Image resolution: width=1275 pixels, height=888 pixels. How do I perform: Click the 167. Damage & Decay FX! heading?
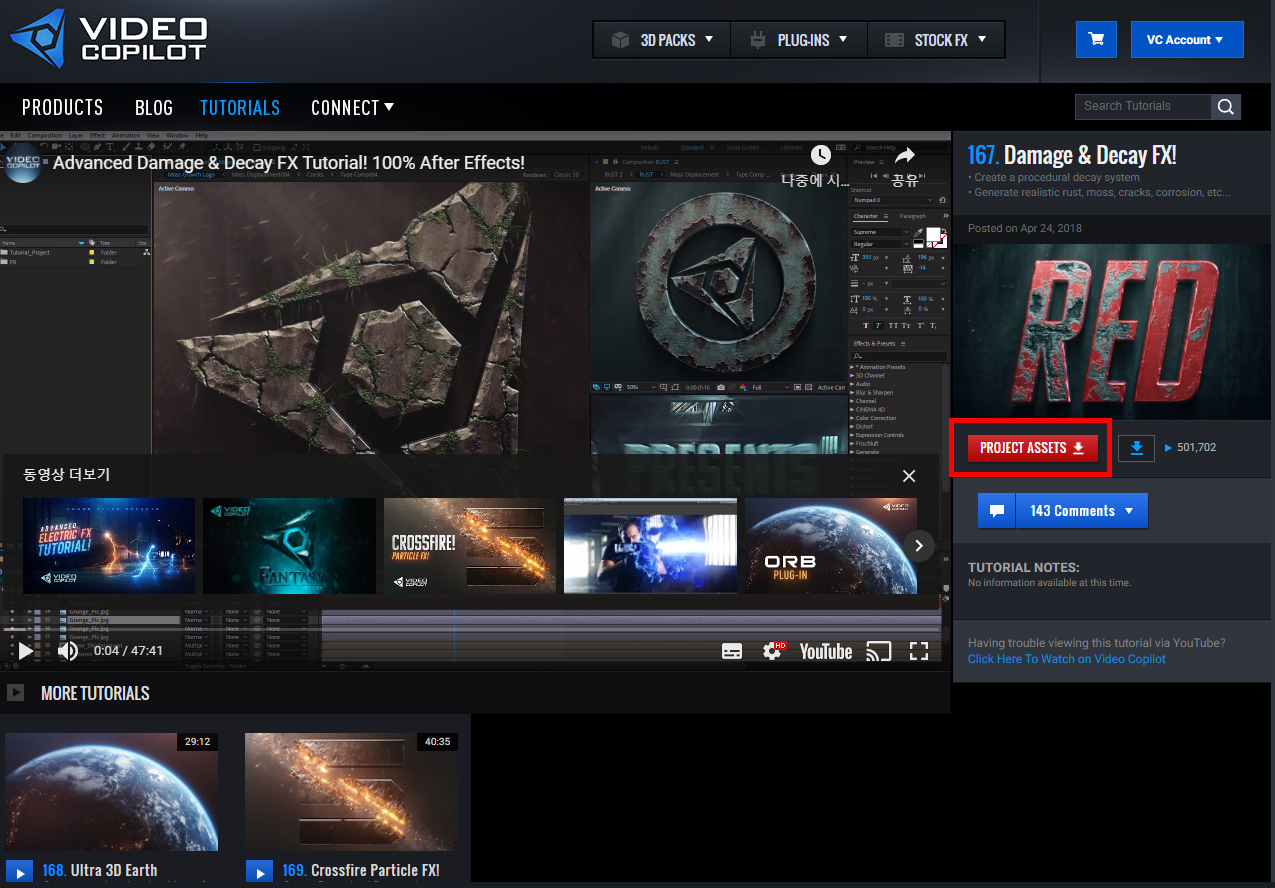click(x=1072, y=155)
